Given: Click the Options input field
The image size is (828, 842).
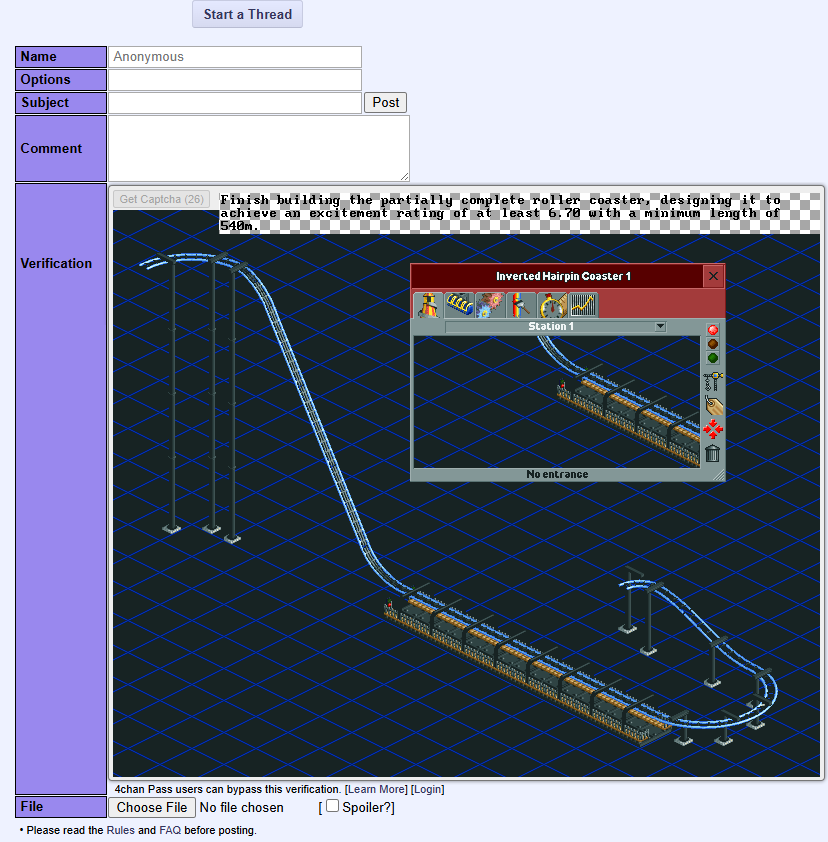Looking at the screenshot, I should pyautogui.click(x=235, y=80).
